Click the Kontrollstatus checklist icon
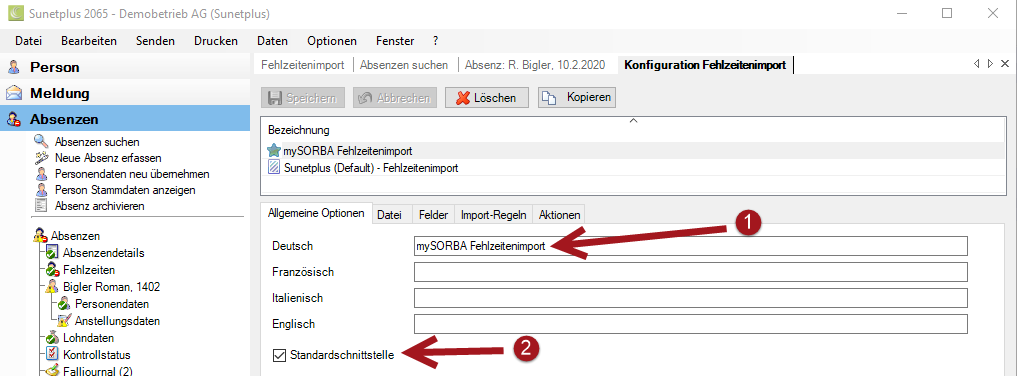The image size is (1017, 376). click(x=53, y=355)
